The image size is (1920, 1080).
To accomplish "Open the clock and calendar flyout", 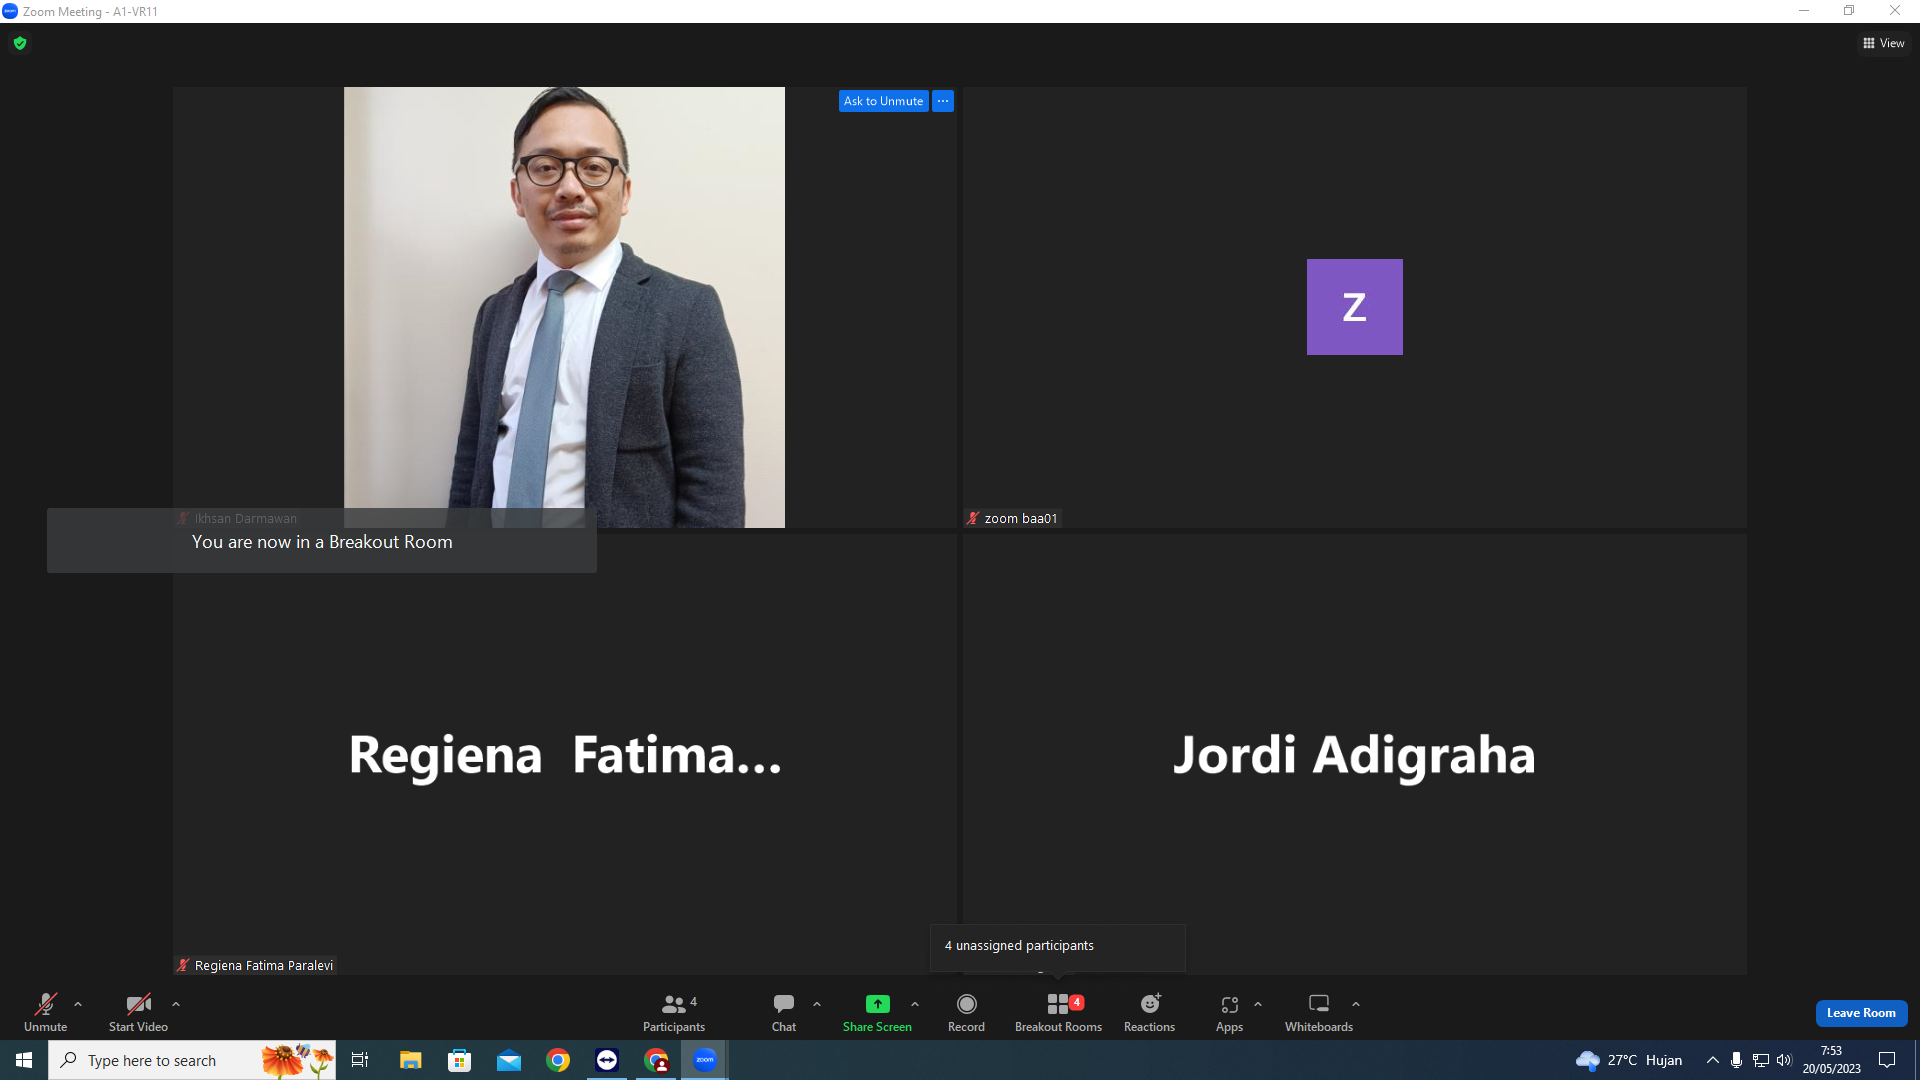I will click(1832, 1060).
